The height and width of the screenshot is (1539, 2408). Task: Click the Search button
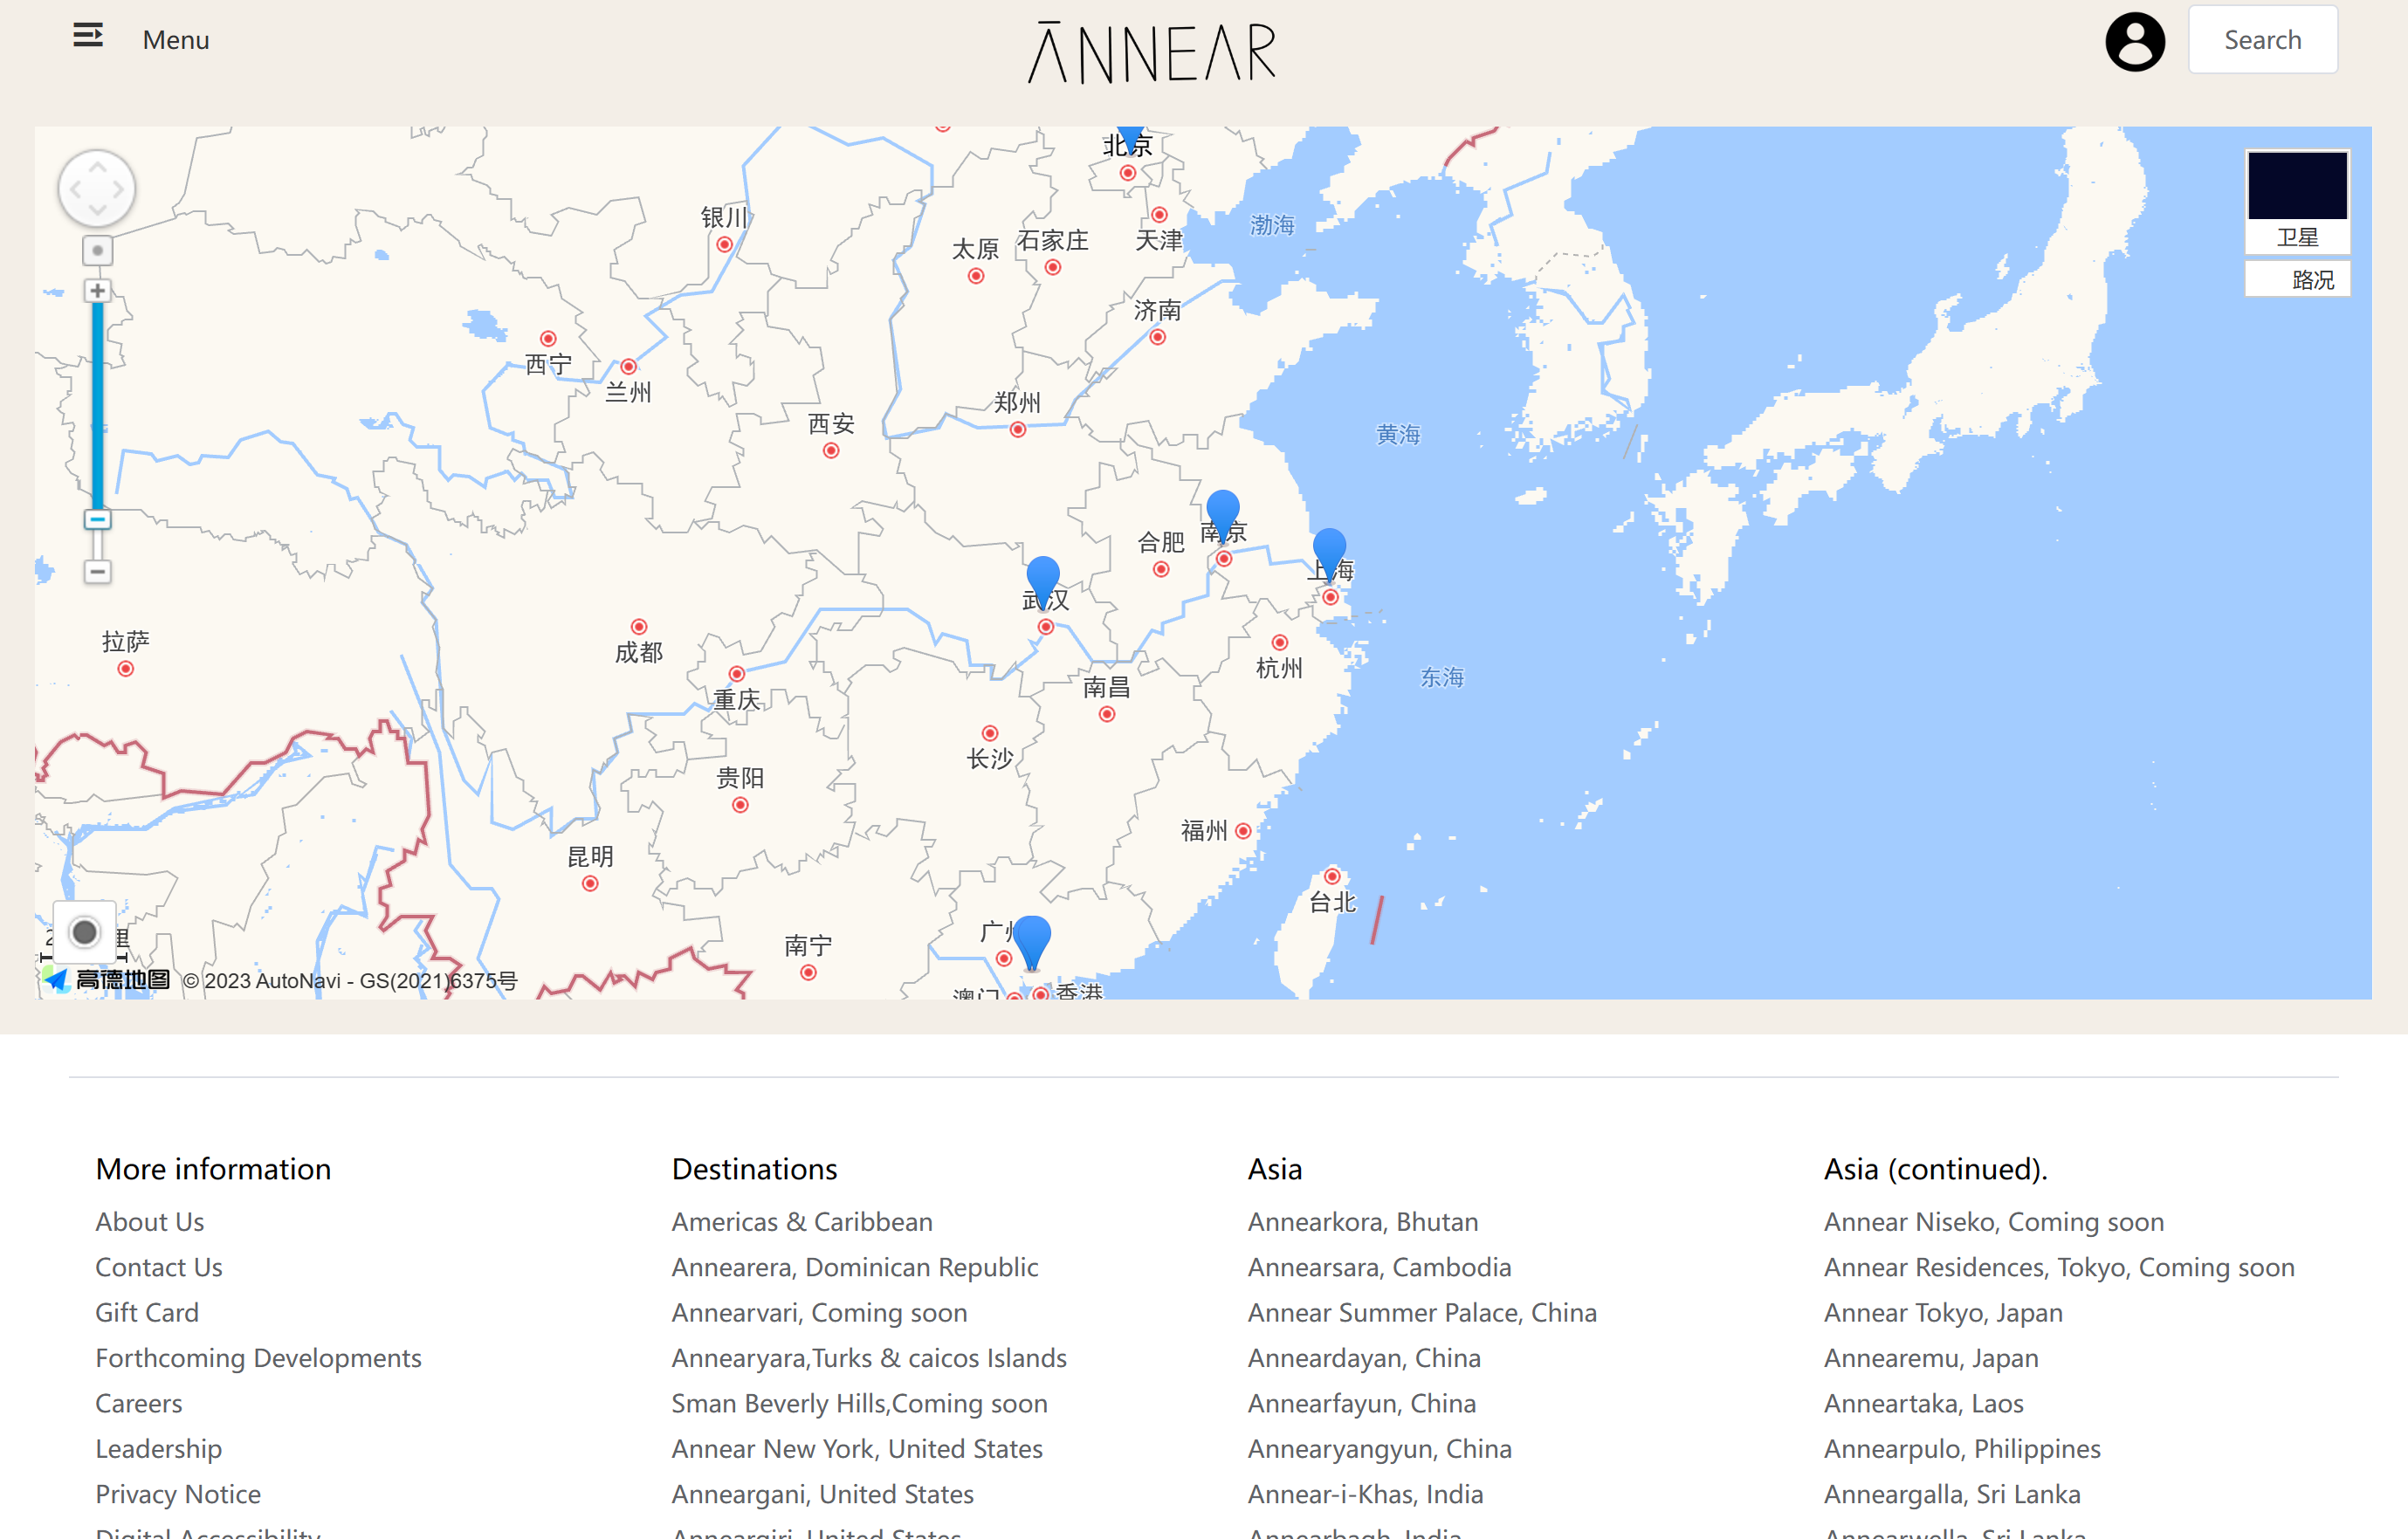point(2262,40)
